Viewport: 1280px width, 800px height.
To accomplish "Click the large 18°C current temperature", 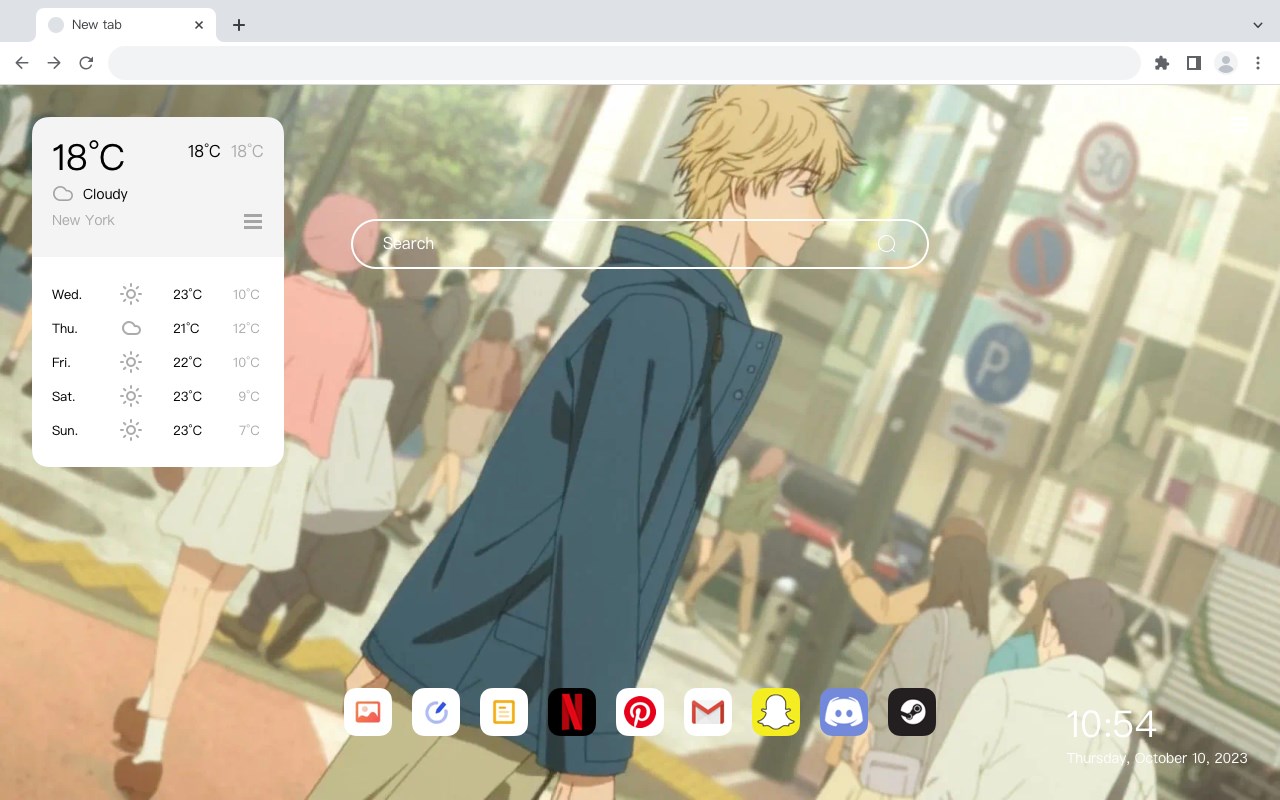I will pyautogui.click(x=88, y=157).
